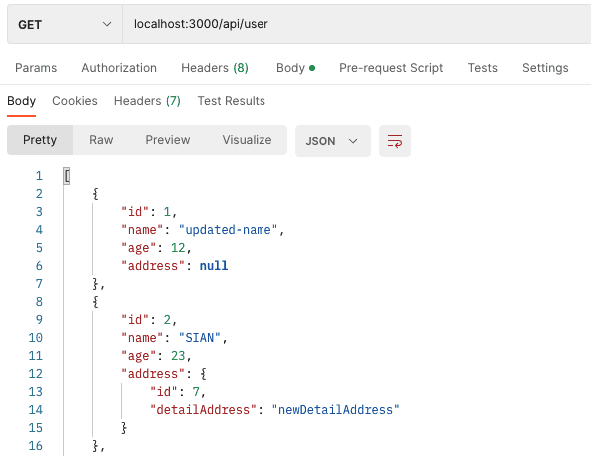Click the "SIAN" name value

200,338
